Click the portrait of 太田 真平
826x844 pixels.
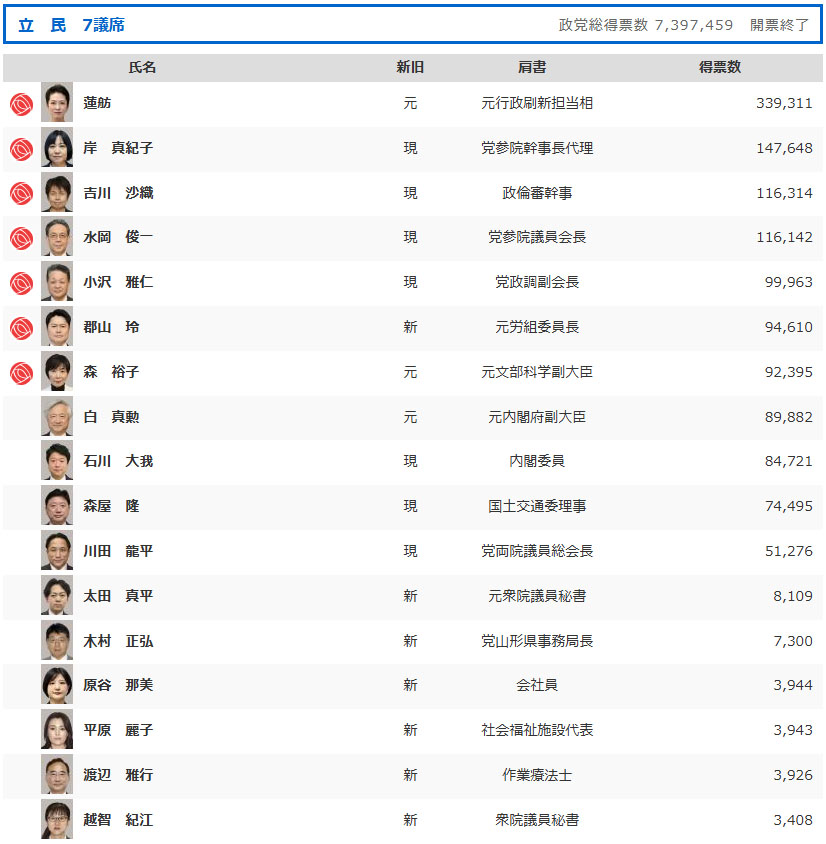click(57, 596)
